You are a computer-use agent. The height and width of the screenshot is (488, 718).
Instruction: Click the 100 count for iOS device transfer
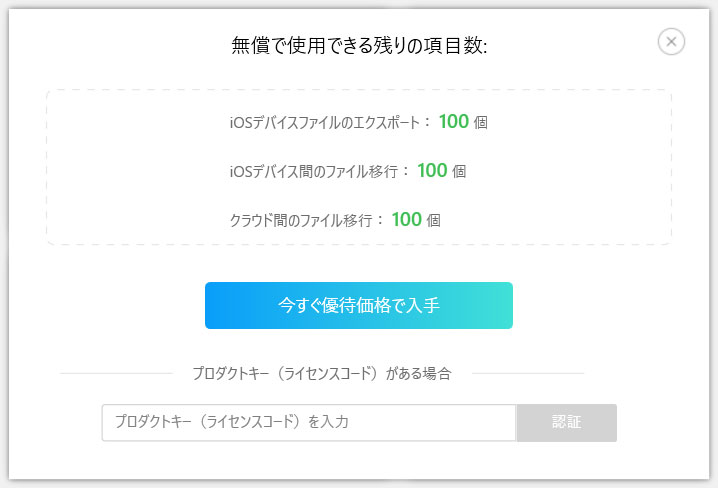coord(432,170)
